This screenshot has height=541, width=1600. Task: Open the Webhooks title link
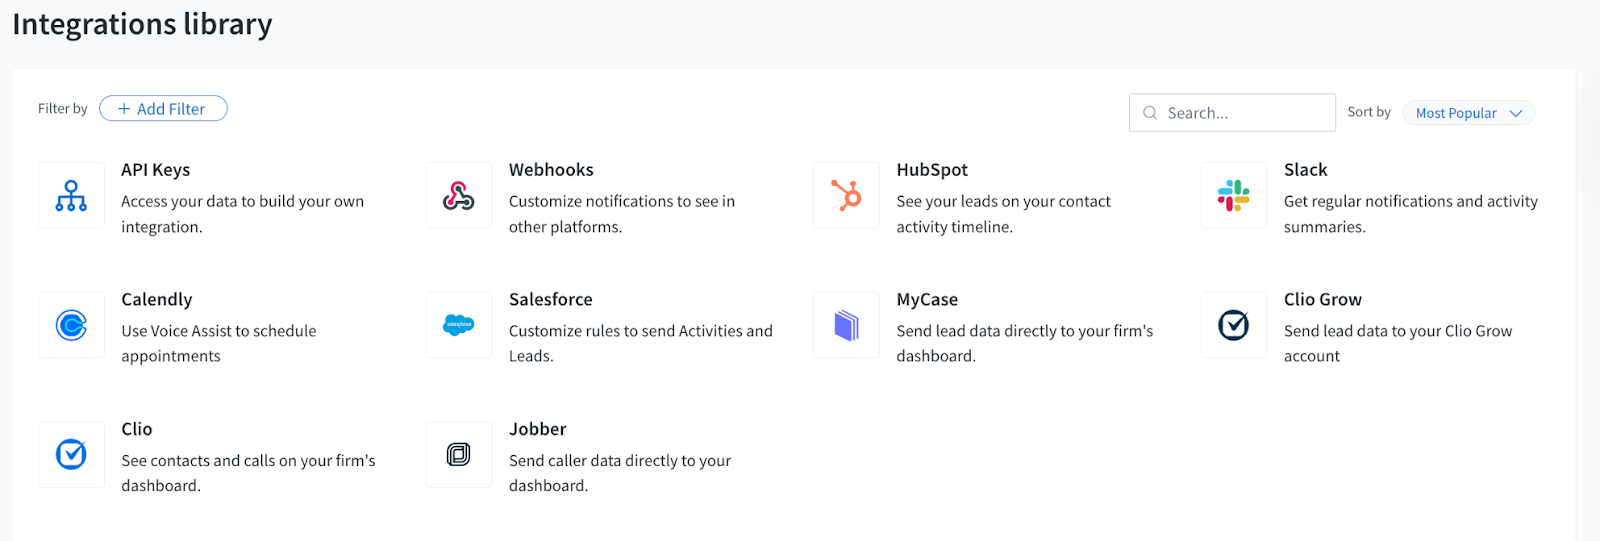(x=551, y=170)
